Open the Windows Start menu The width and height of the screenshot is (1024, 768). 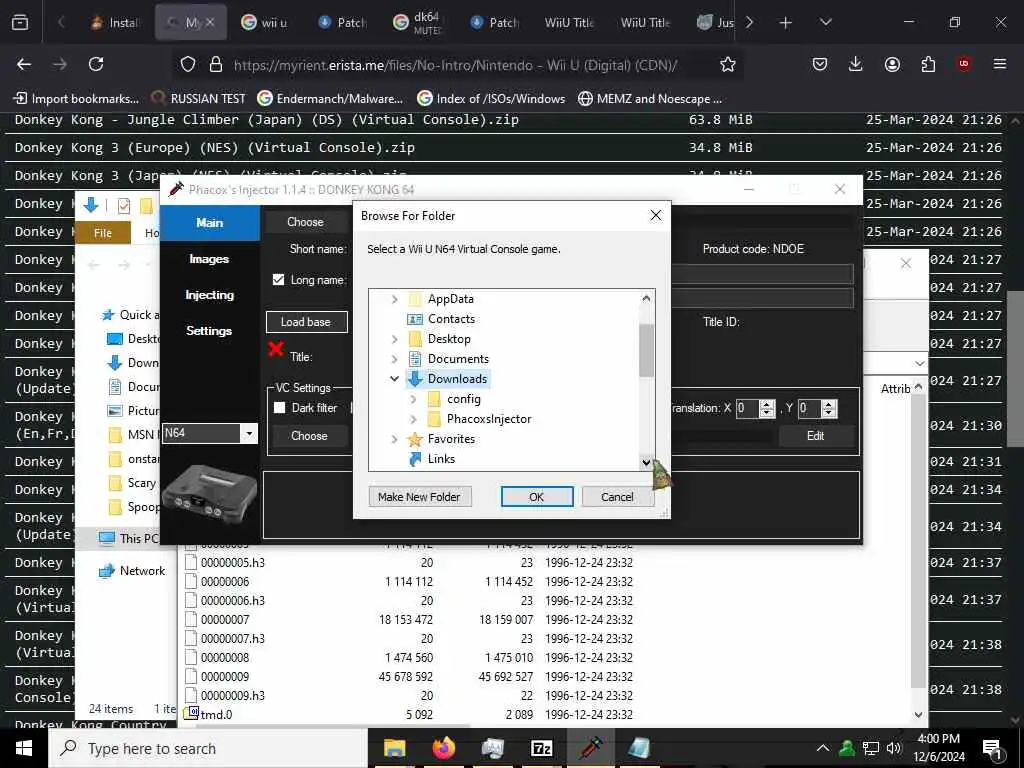click(24, 748)
